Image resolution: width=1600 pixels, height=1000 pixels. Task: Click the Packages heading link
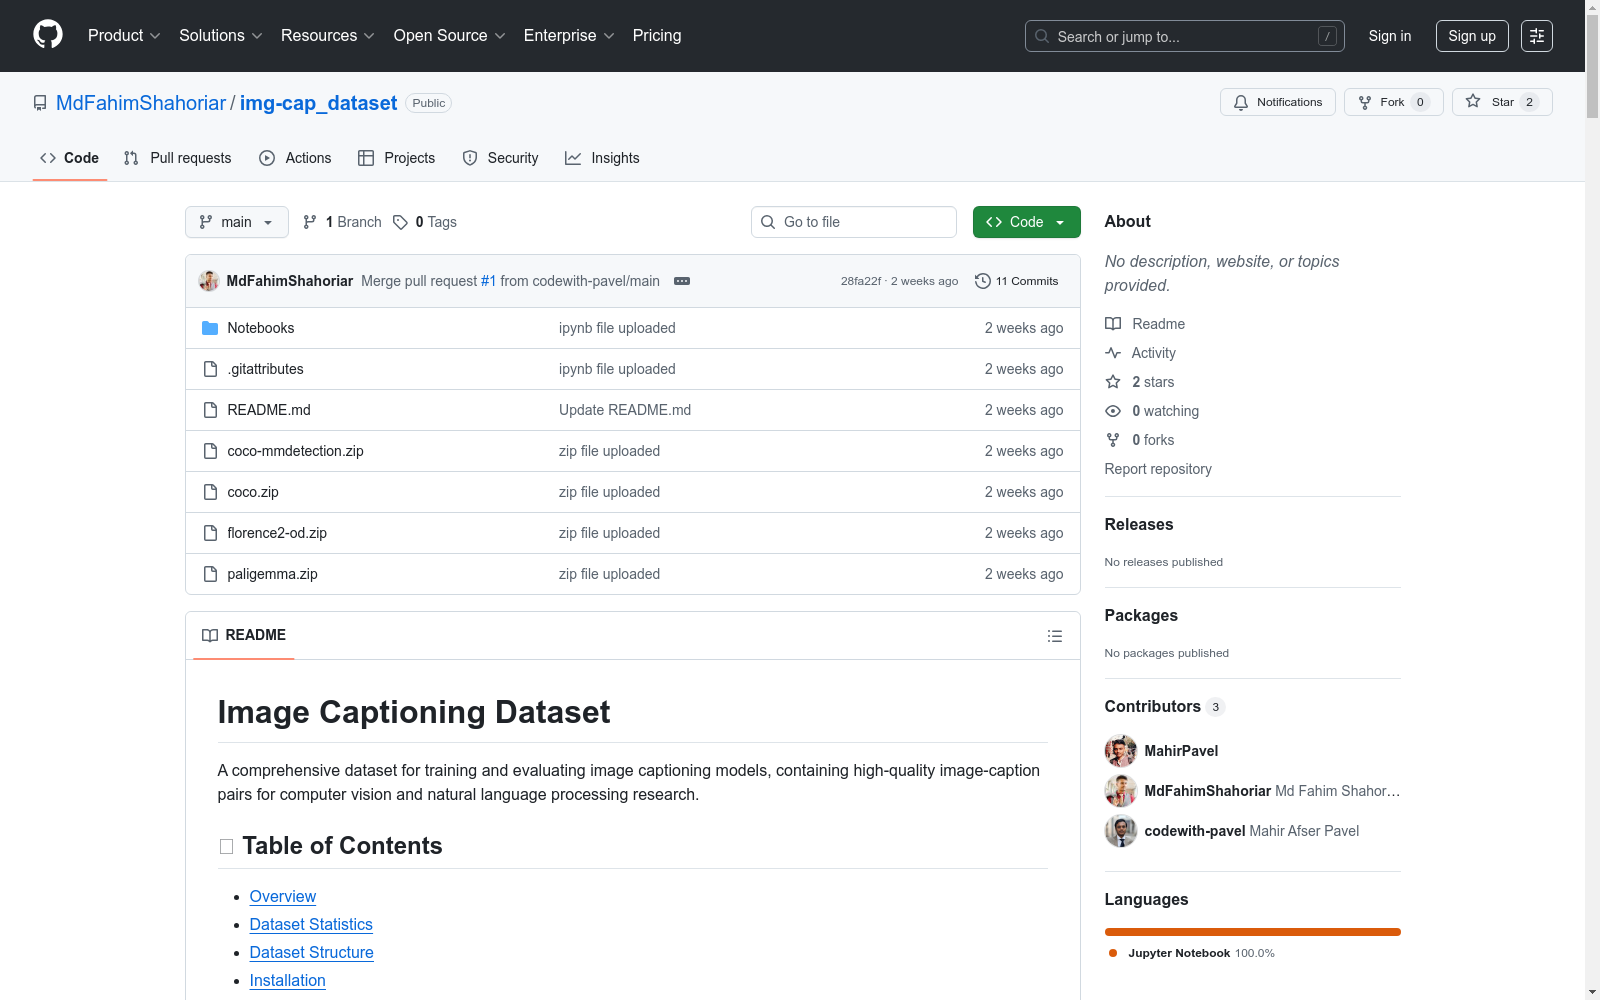point(1141,615)
